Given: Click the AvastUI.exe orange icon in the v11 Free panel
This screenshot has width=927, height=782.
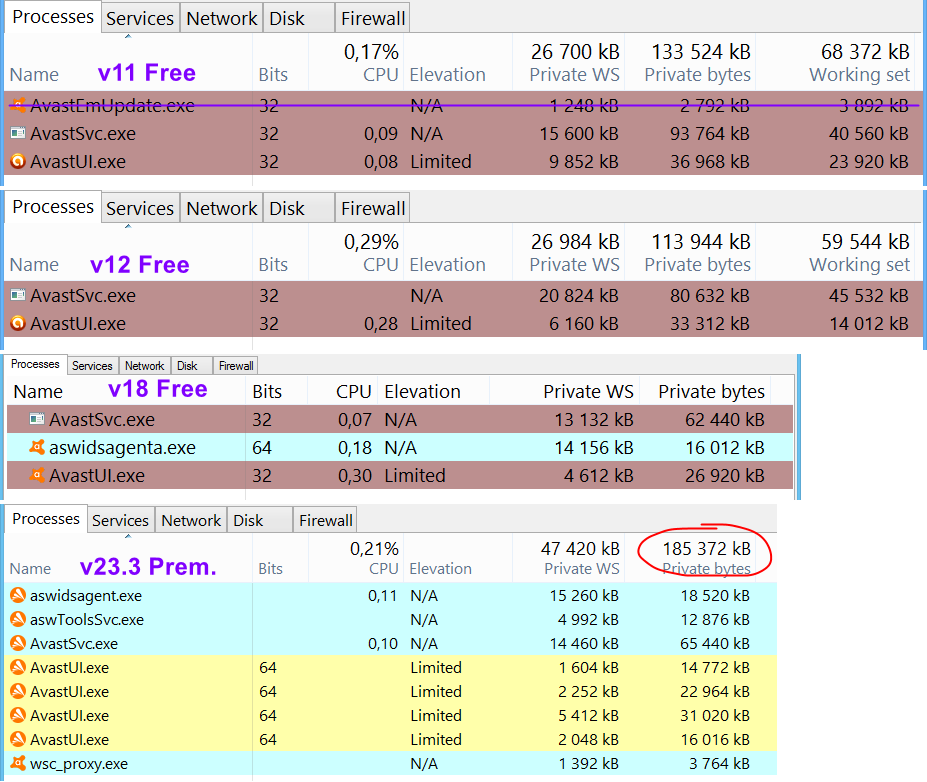Looking at the screenshot, I should pos(18,161).
